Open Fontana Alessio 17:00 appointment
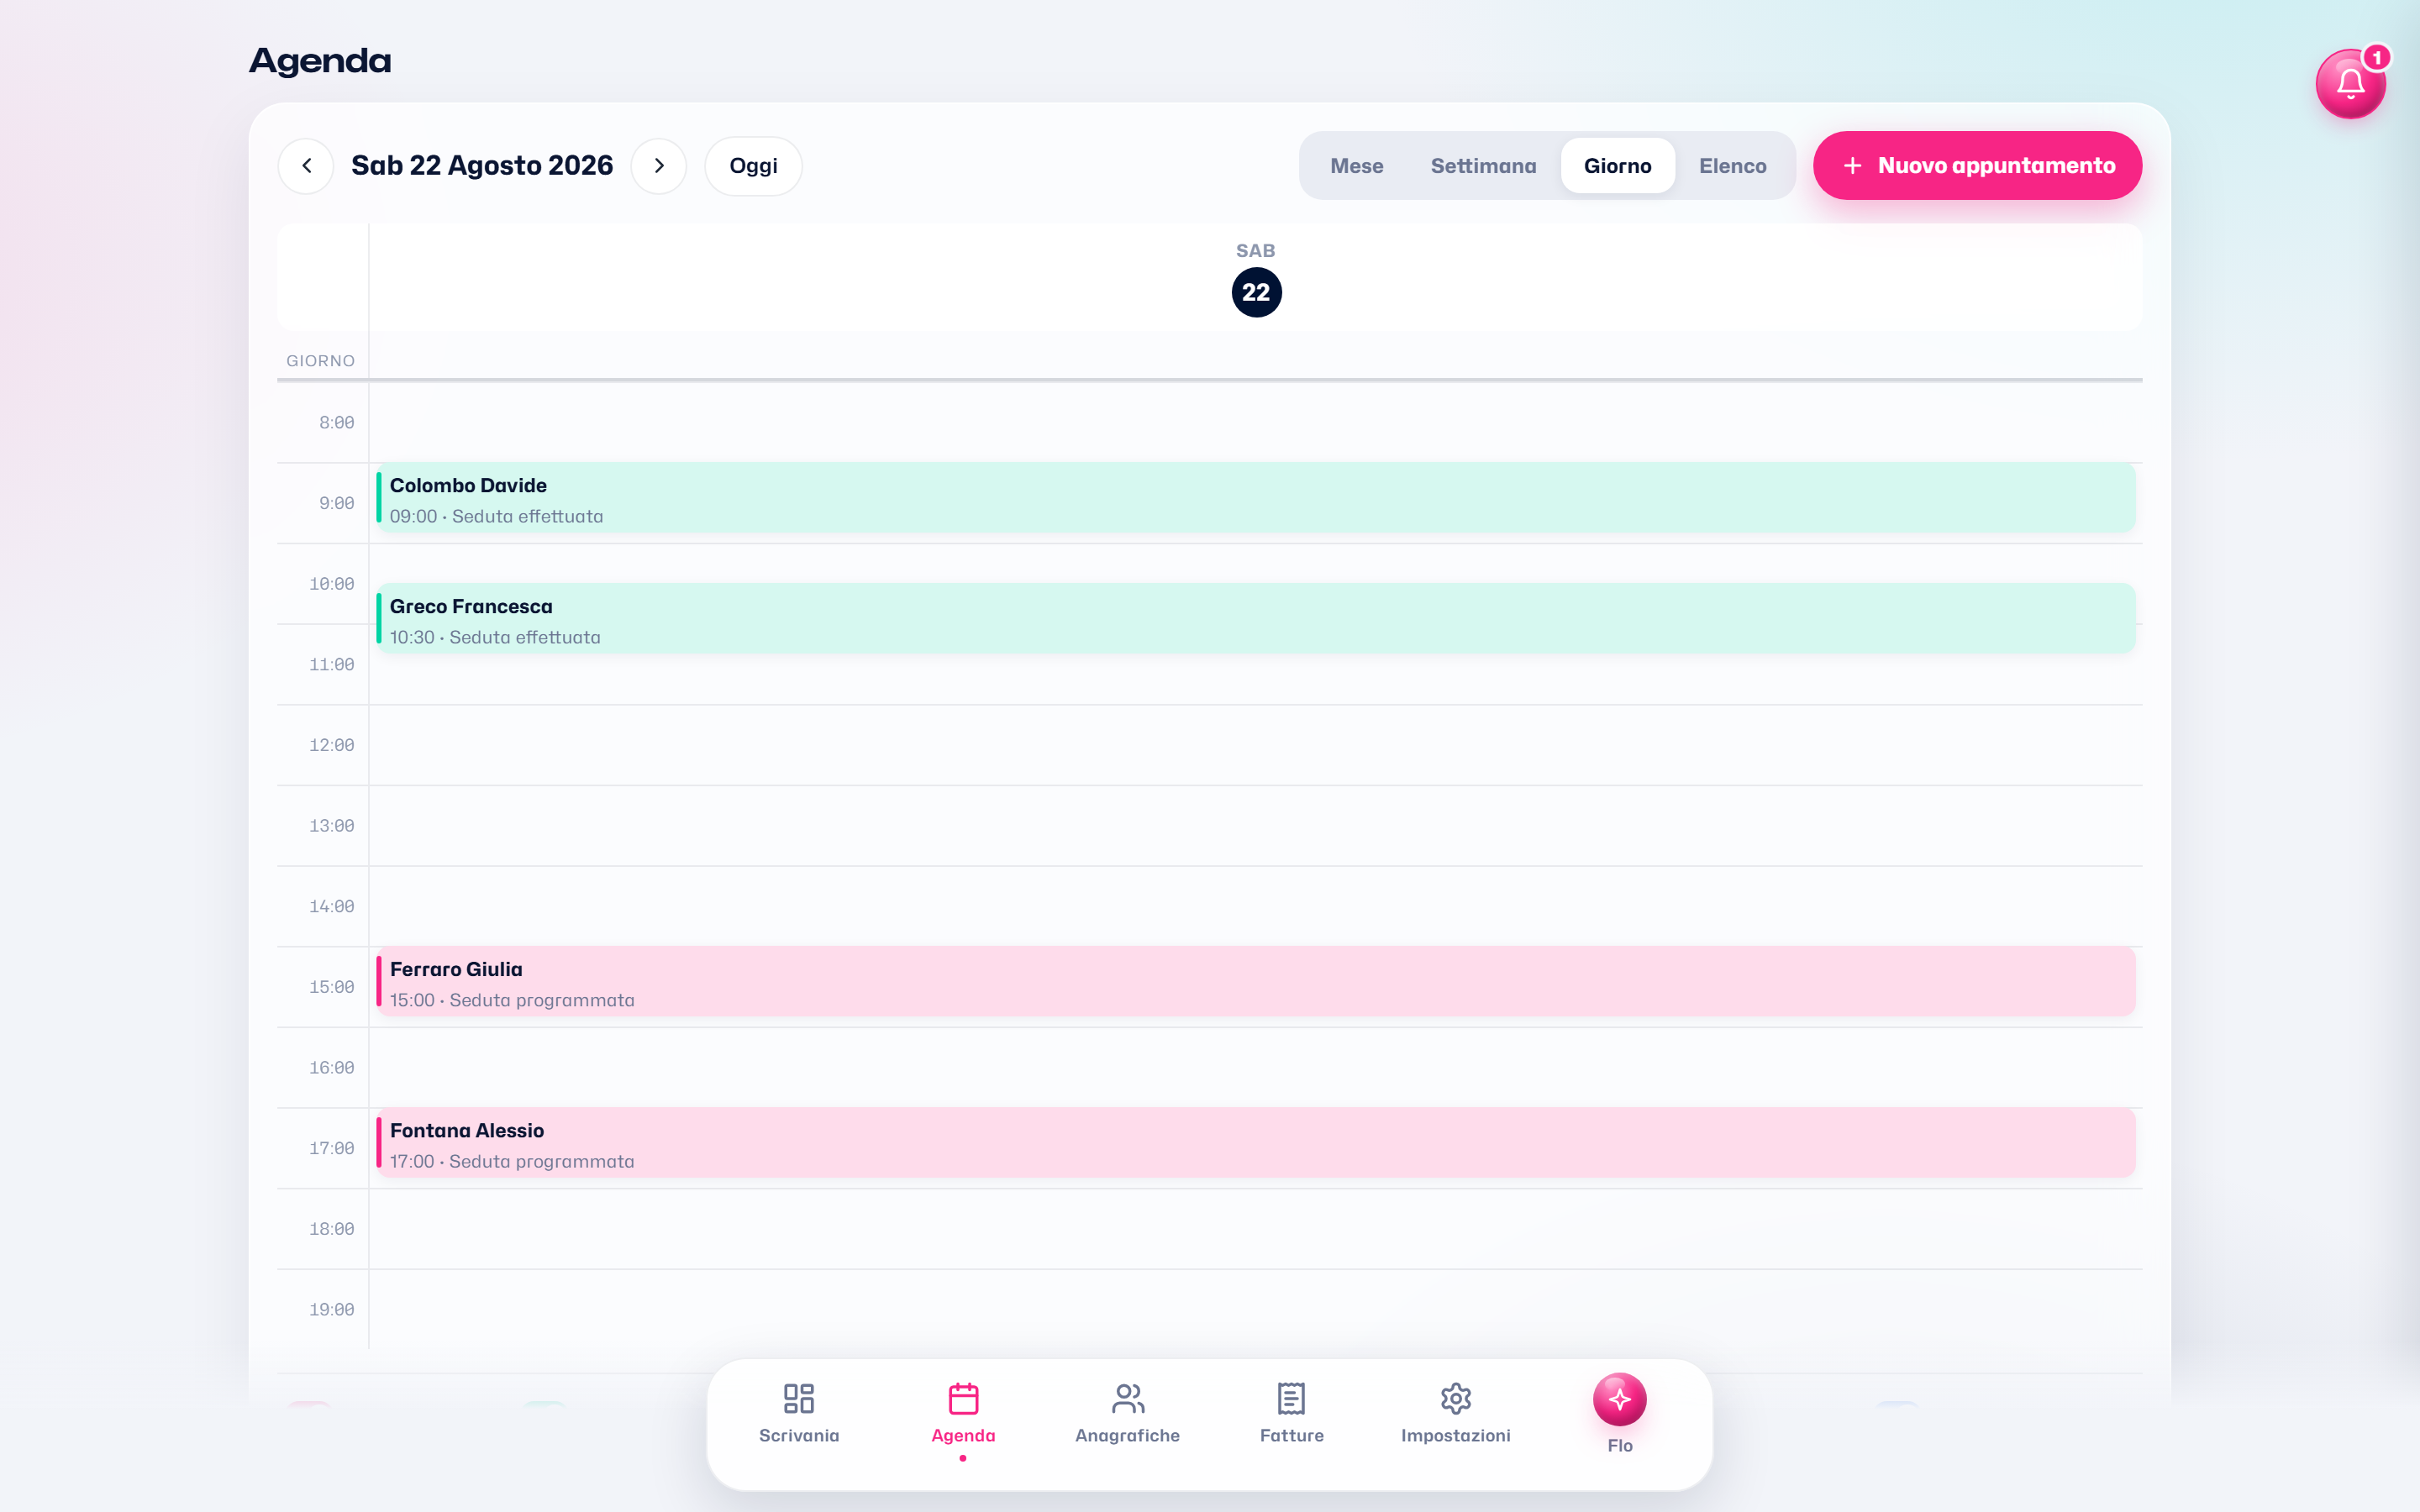This screenshot has width=2420, height=1512. [1255, 1143]
